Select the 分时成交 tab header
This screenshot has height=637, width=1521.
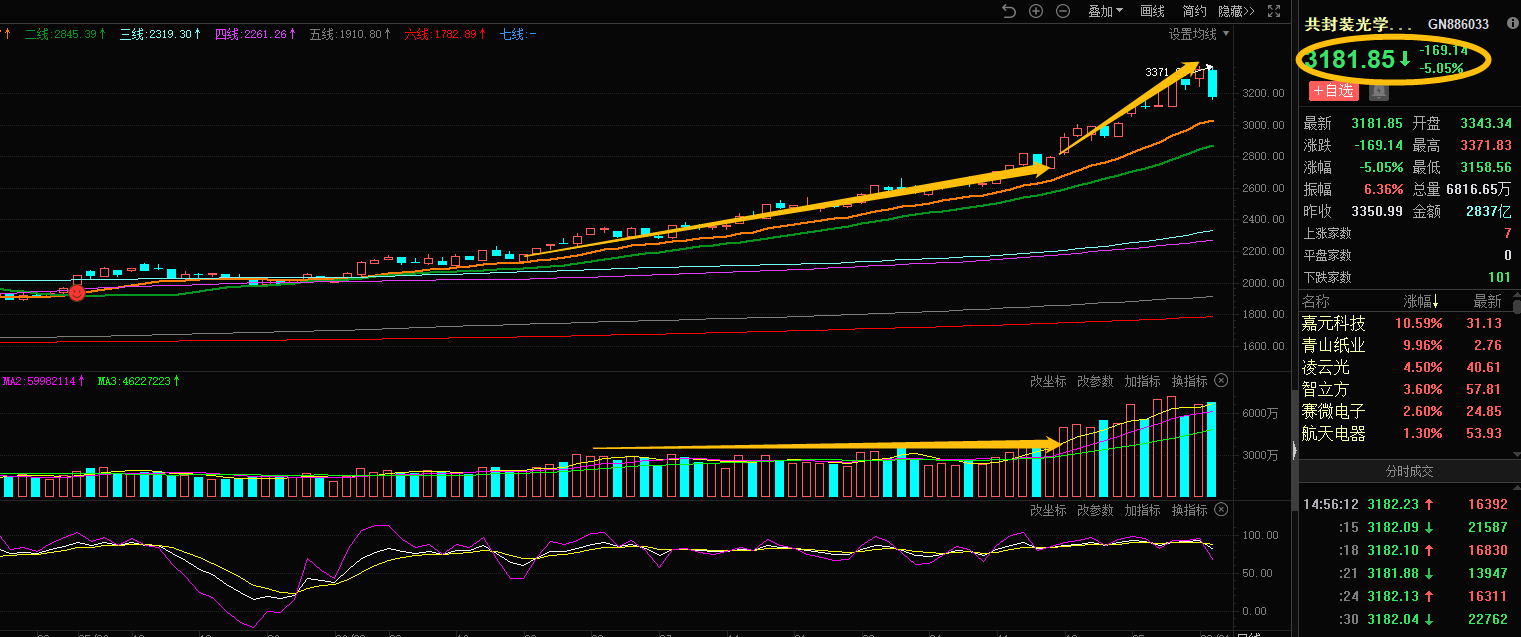click(1409, 471)
